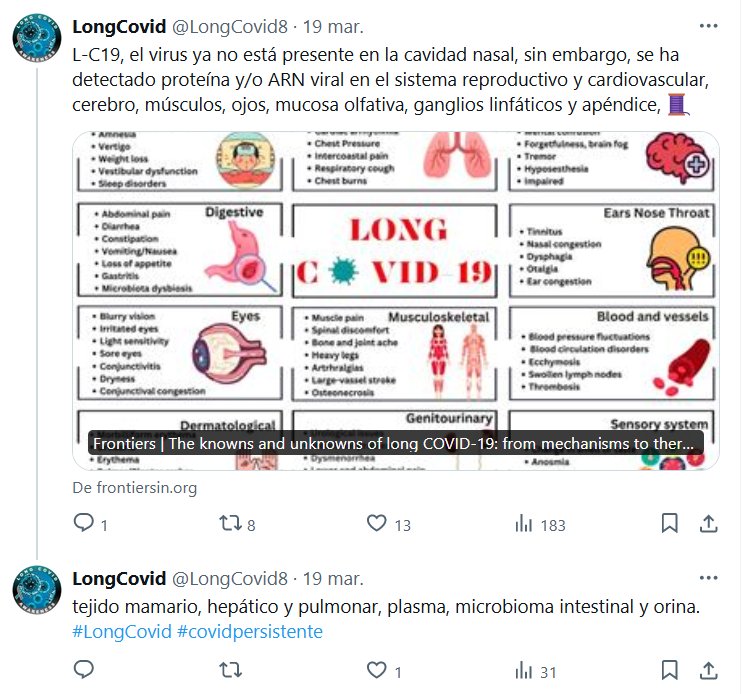Retweet the second tweet
Image resolution: width=746 pixels, height=694 pixels.
(230, 670)
